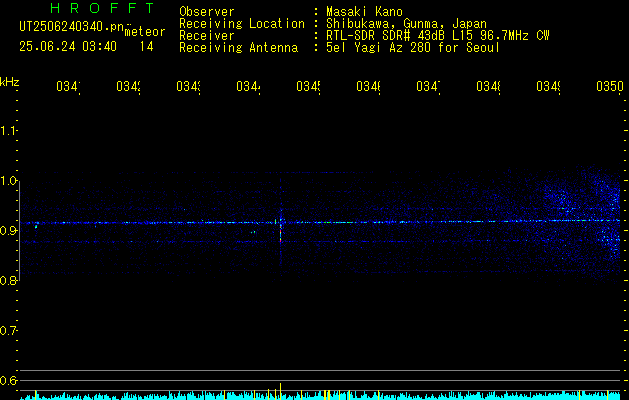The width and height of the screenshot is (629, 400).
Task: Click the Observer label
Action: (207, 12)
